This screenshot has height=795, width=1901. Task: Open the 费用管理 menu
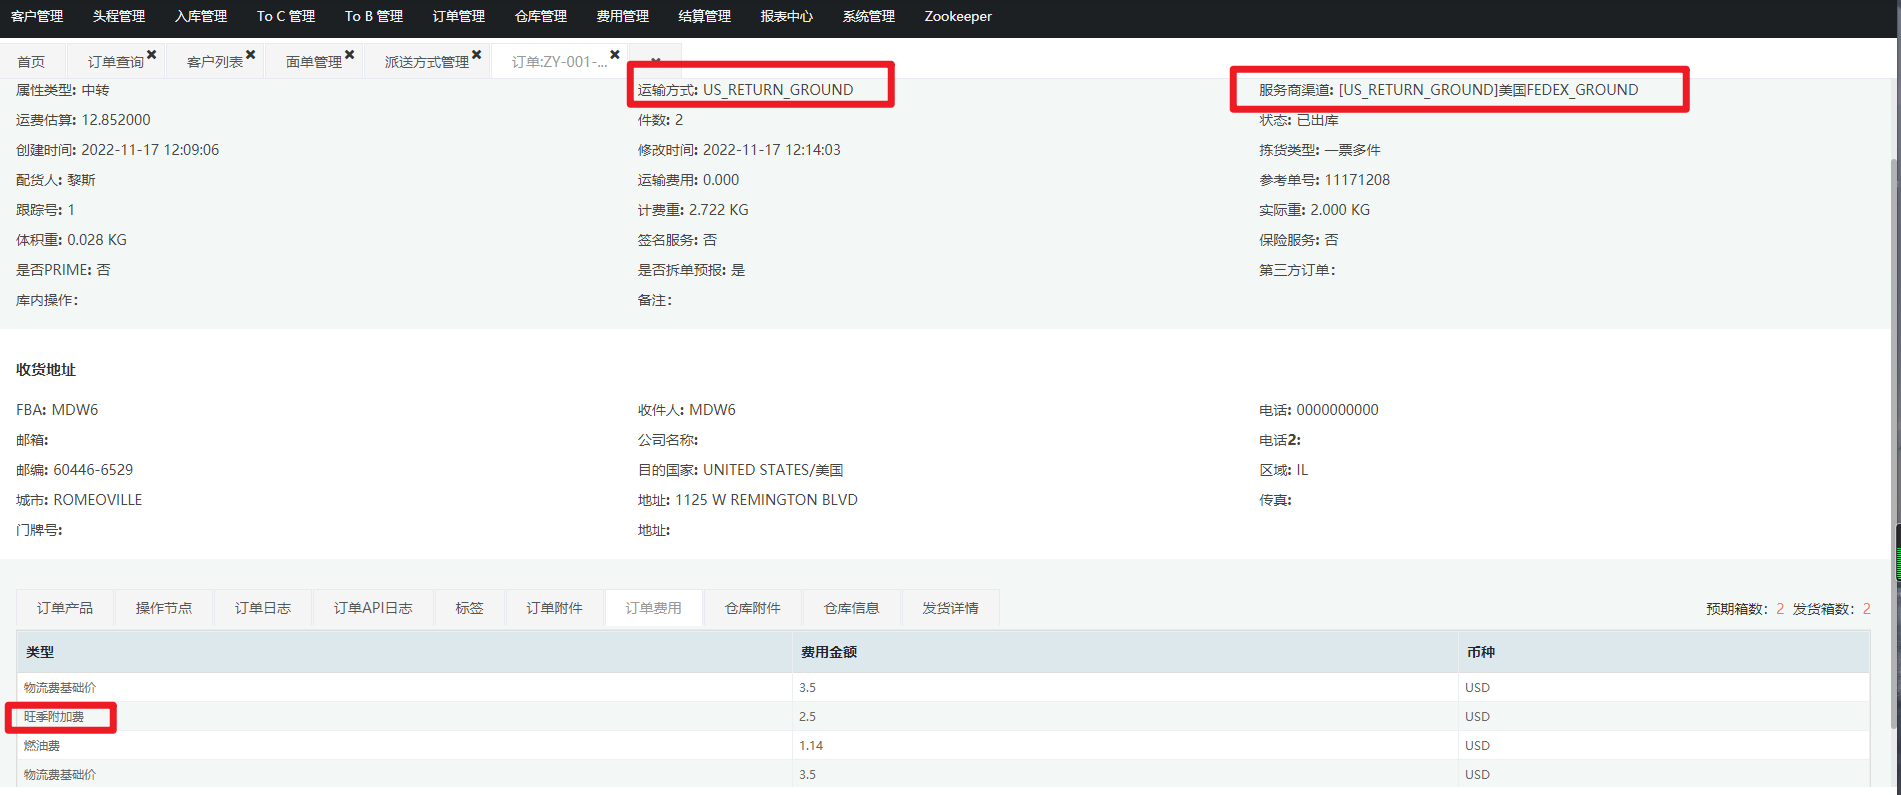click(623, 16)
